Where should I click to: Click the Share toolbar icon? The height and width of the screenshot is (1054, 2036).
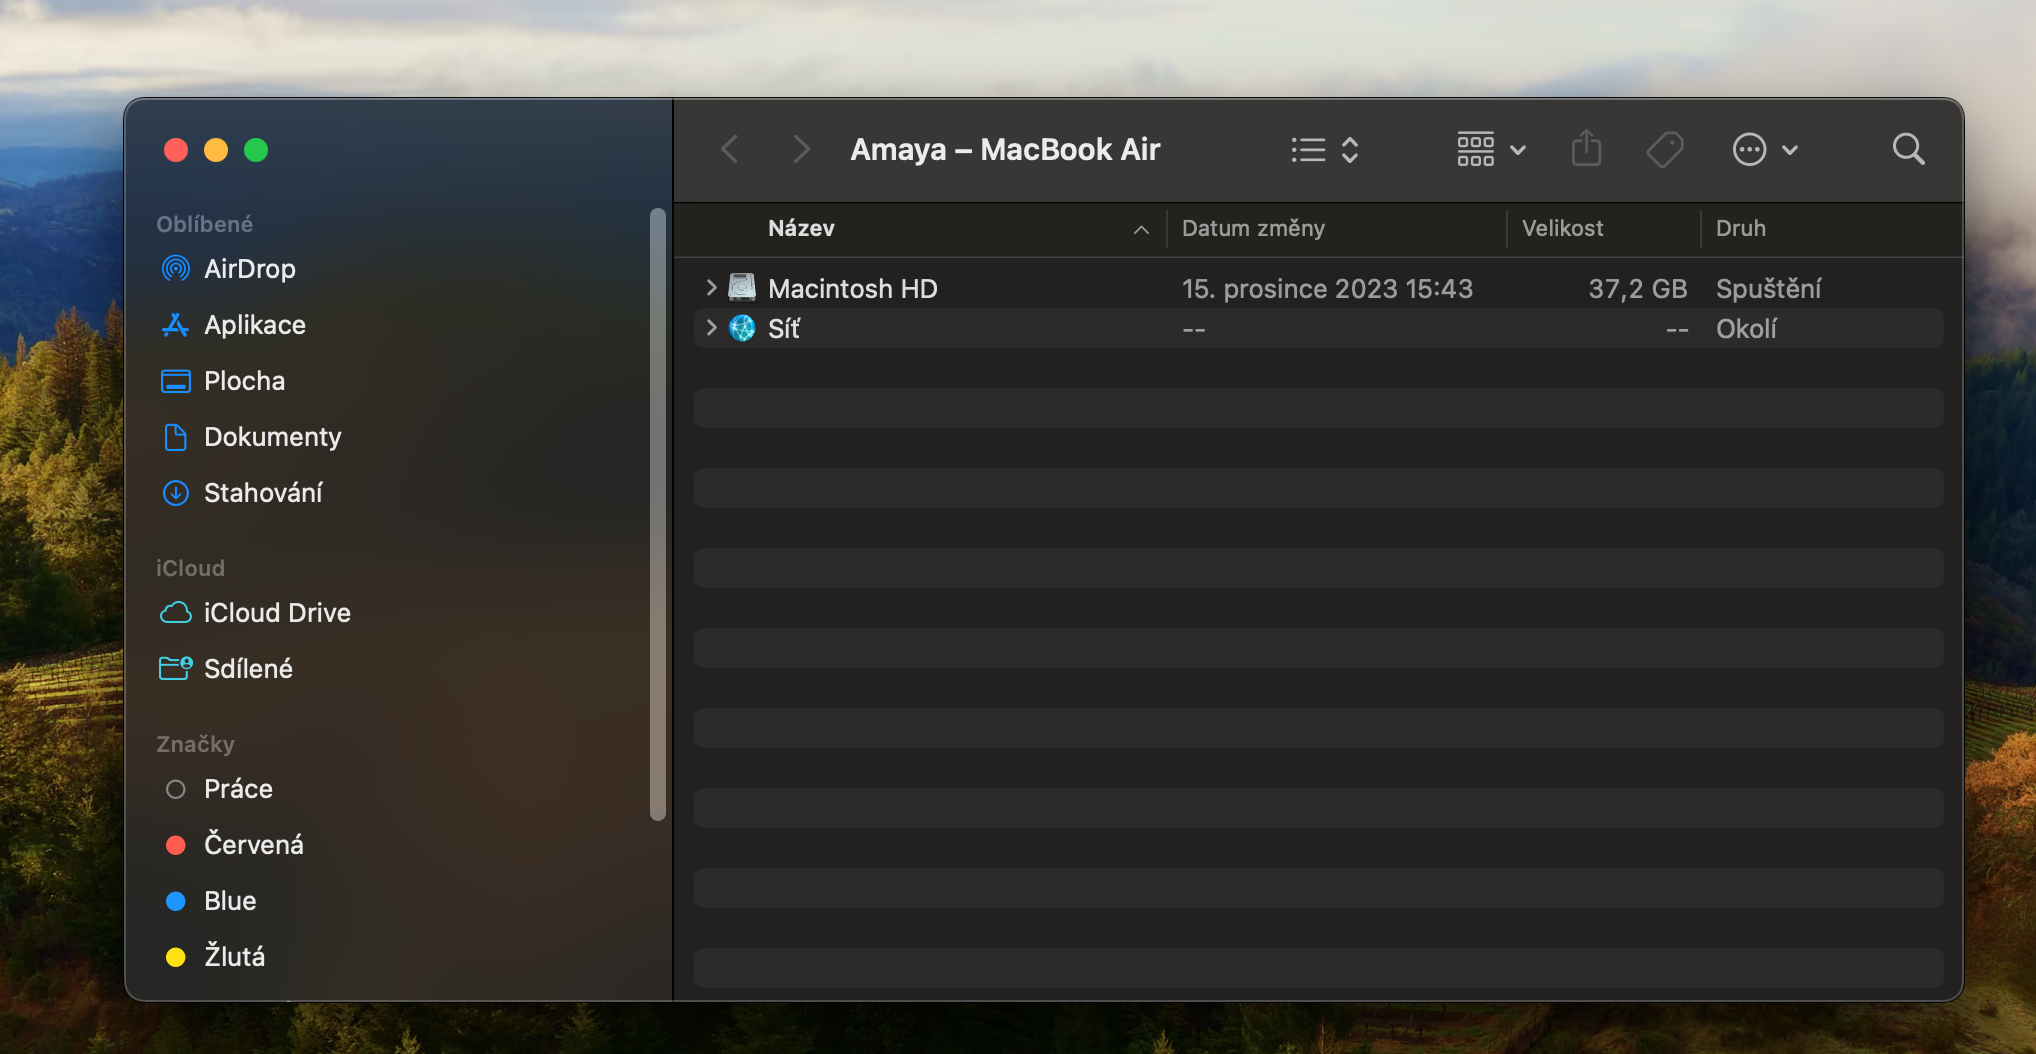pos(1586,149)
